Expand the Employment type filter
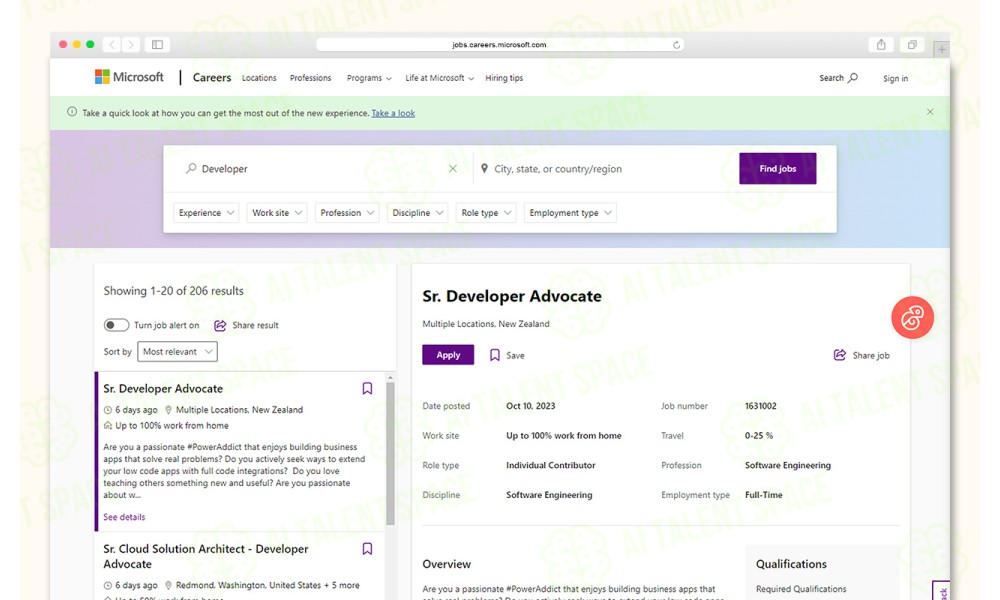Viewport: 1000px width, 600px height. (570, 213)
